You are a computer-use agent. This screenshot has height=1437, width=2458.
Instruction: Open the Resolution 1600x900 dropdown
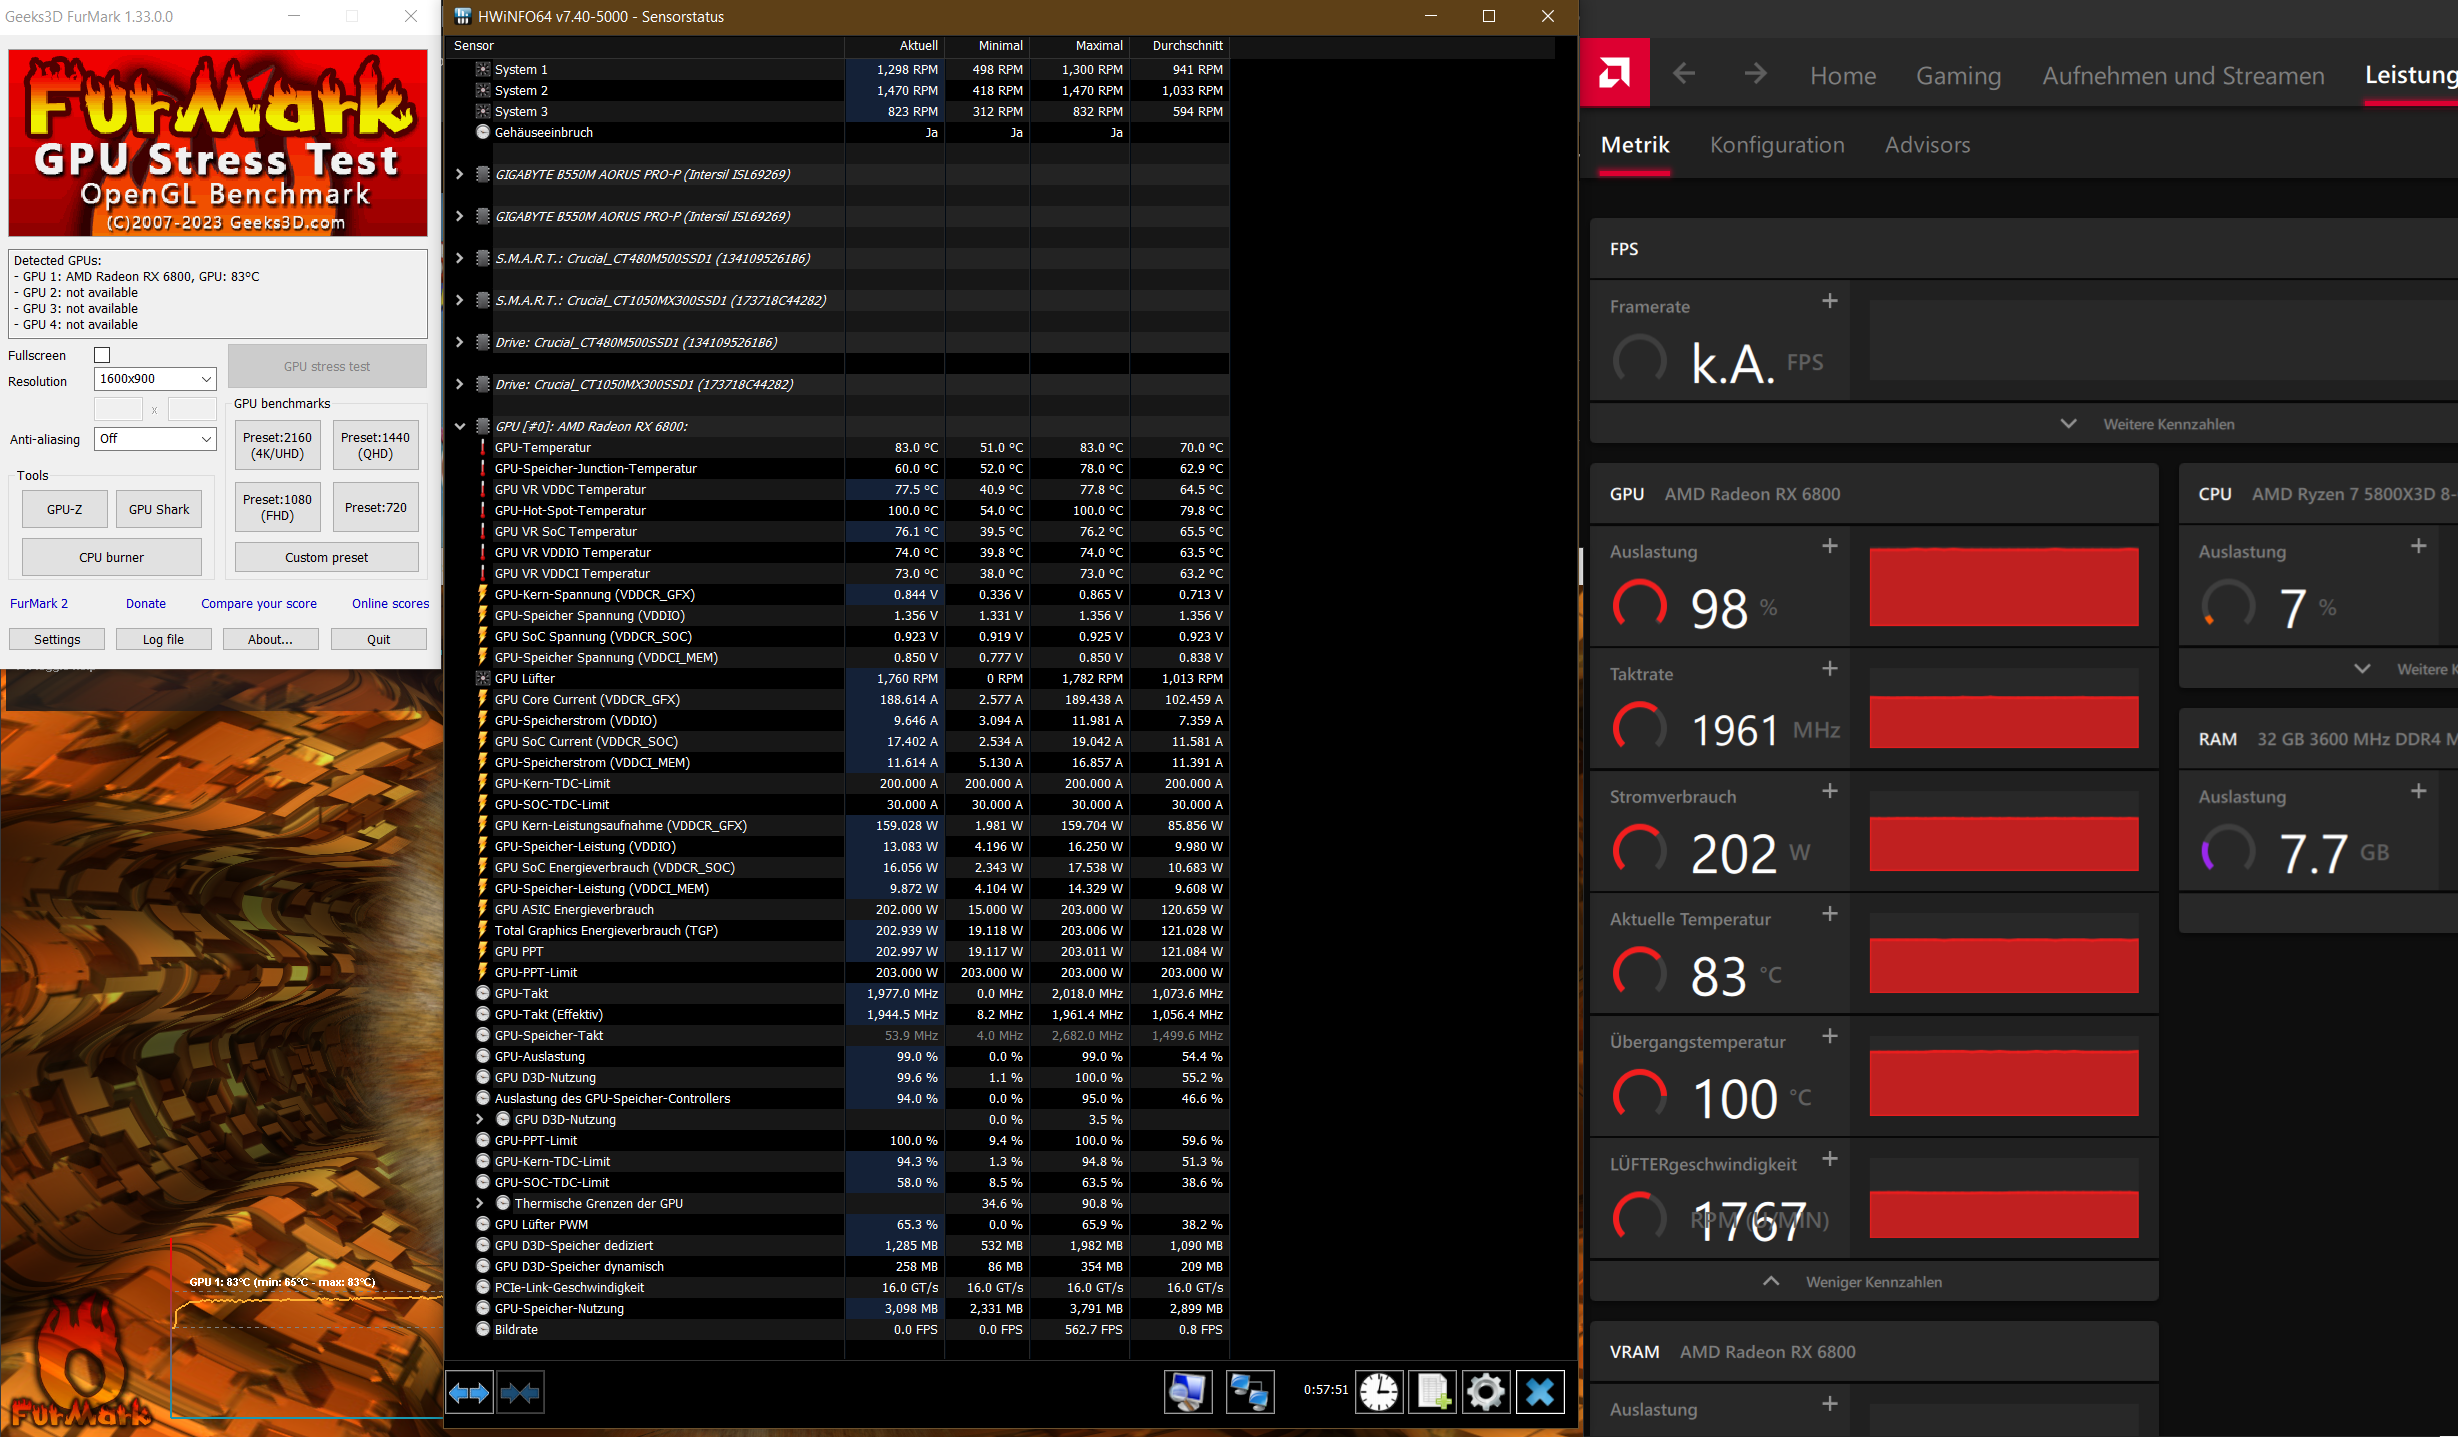click(155, 379)
